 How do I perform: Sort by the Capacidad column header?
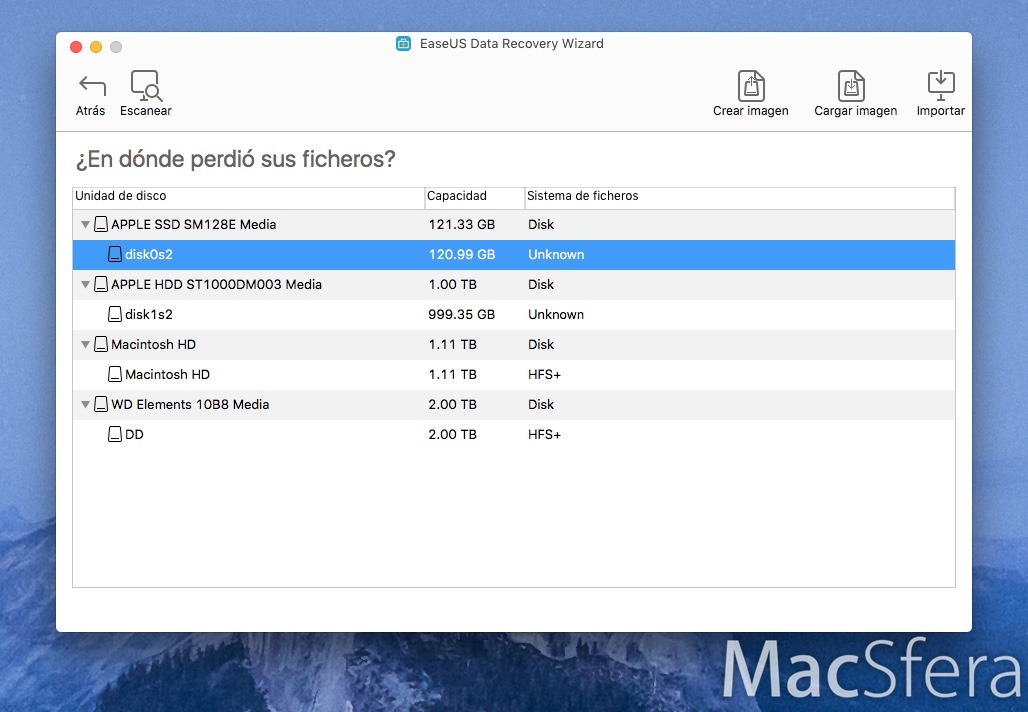(x=475, y=196)
